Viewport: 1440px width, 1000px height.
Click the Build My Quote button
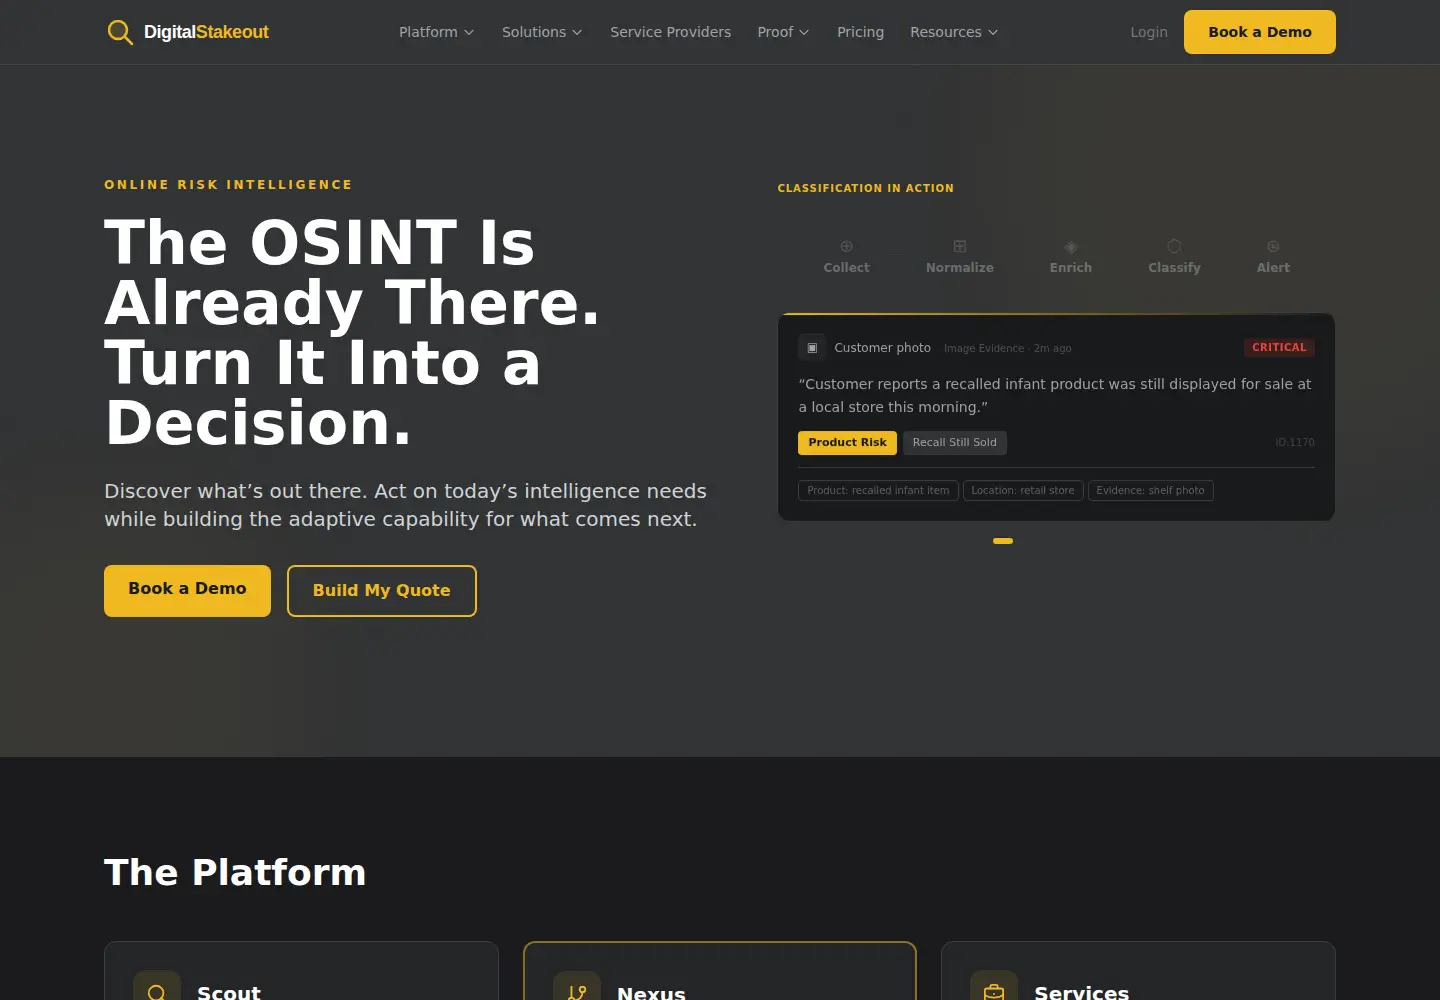click(382, 591)
